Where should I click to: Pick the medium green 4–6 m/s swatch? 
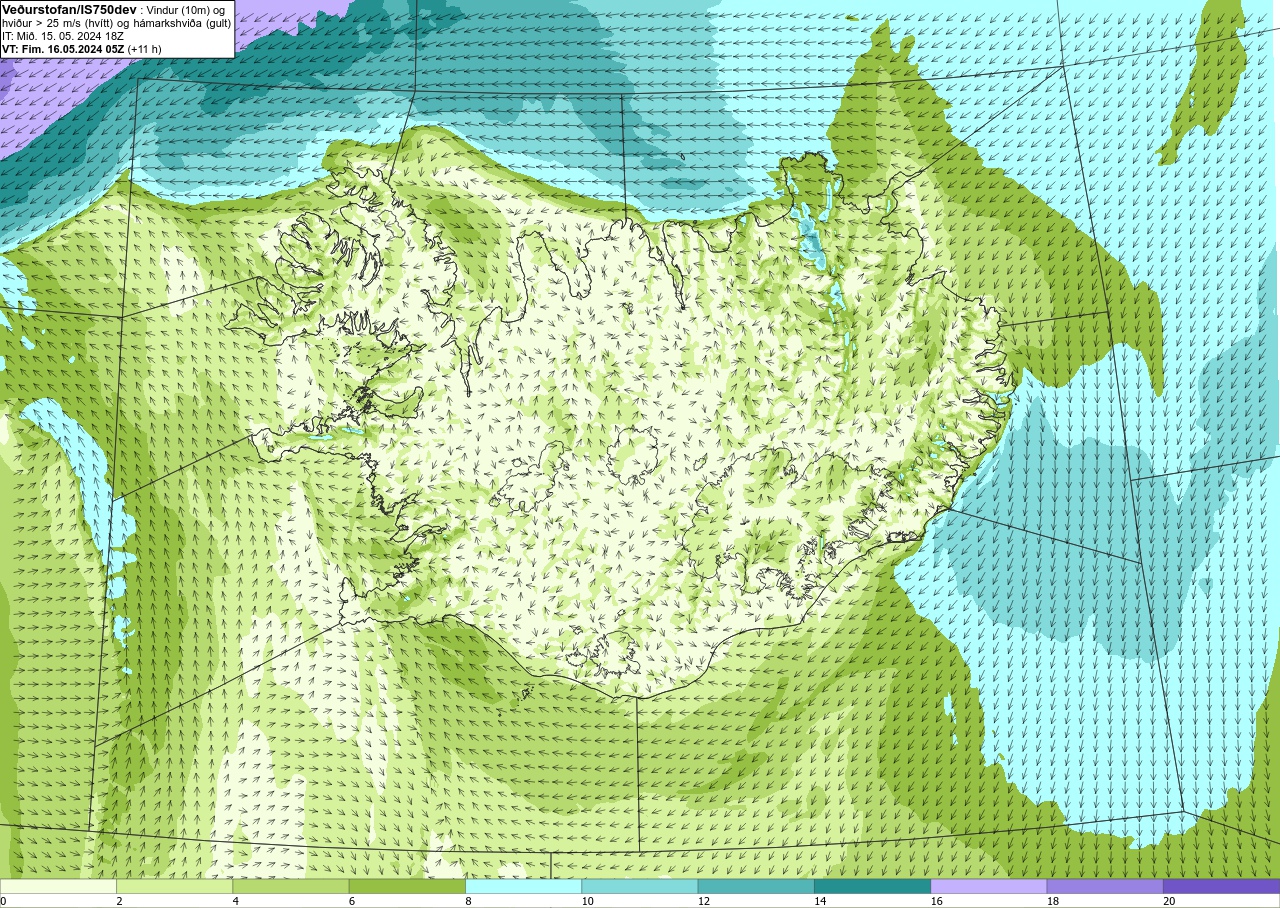point(291,886)
